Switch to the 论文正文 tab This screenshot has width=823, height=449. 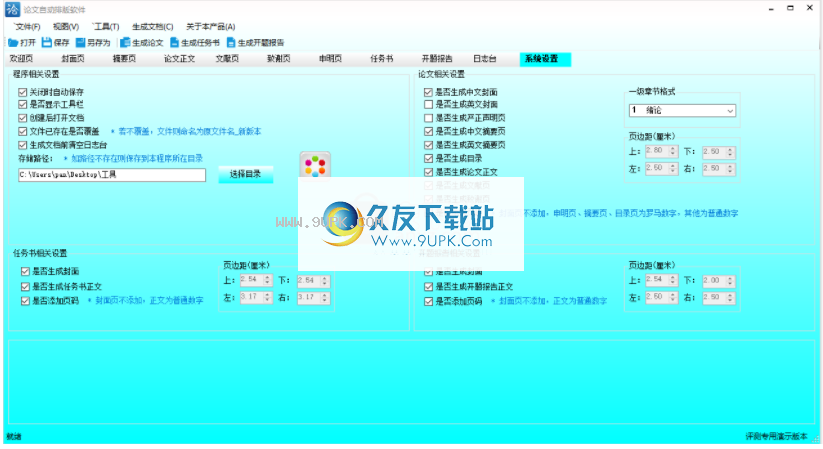(x=180, y=59)
